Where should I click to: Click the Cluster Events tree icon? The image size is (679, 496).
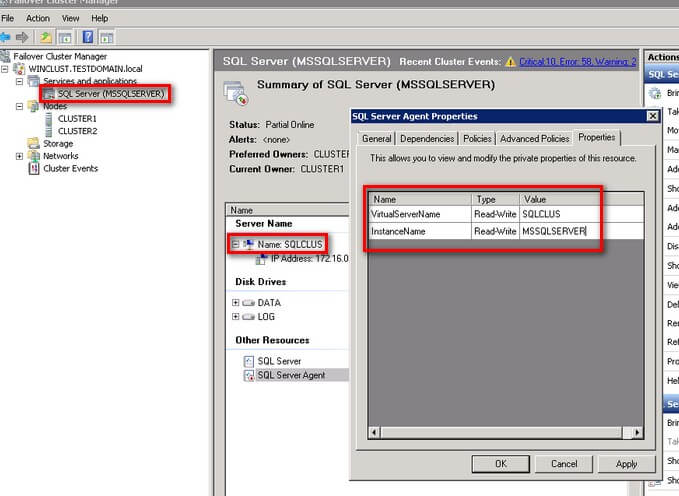click(33, 169)
